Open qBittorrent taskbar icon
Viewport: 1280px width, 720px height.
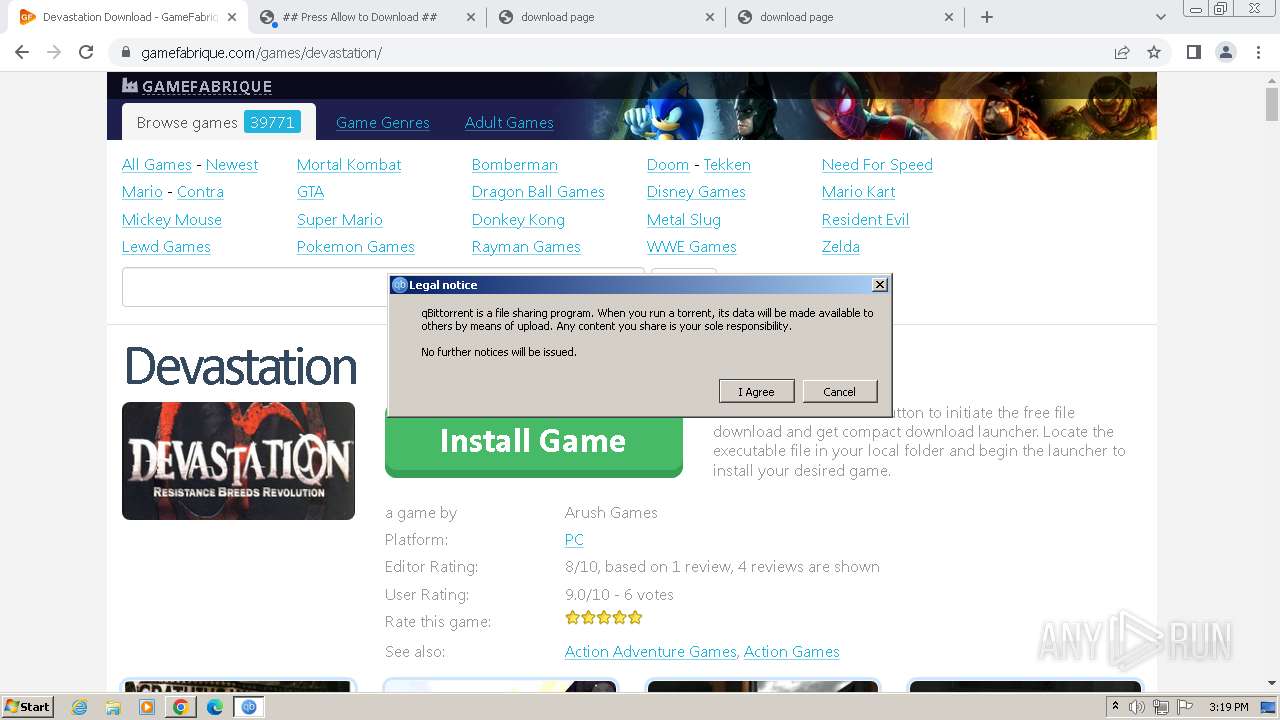click(x=248, y=707)
